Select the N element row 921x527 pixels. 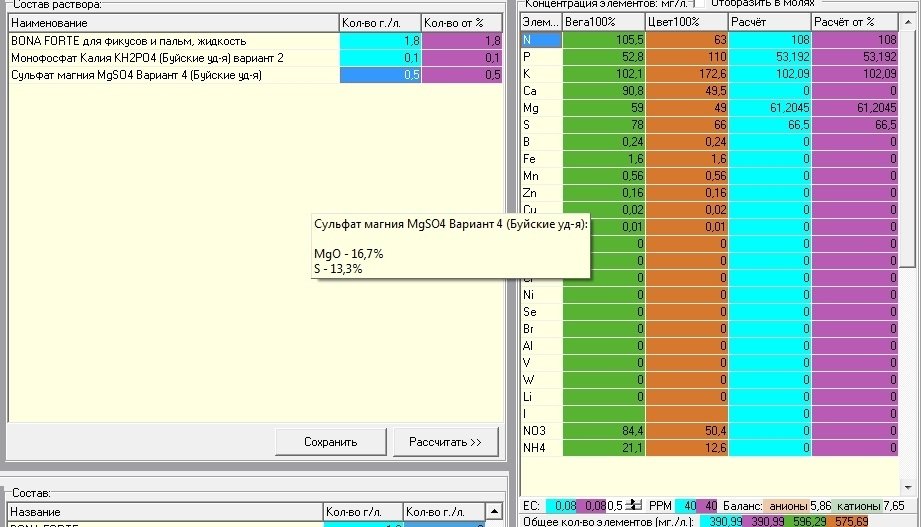point(710,39)
